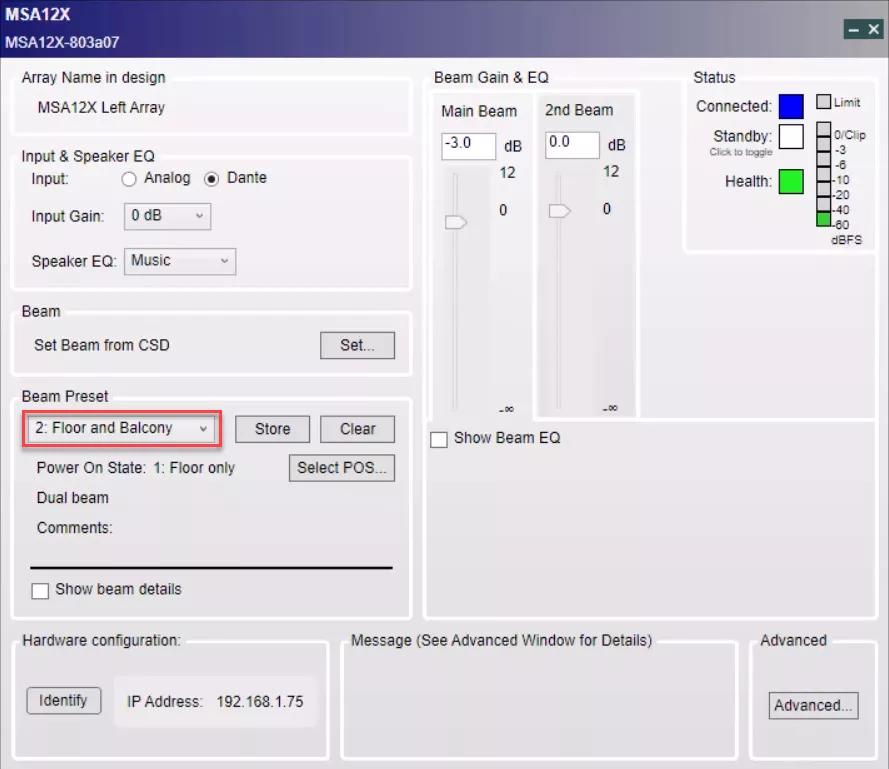The height and width of the screenshot is (769, 889).
Task: Enable Show Beam EQ checkbox
Action: 439,440
